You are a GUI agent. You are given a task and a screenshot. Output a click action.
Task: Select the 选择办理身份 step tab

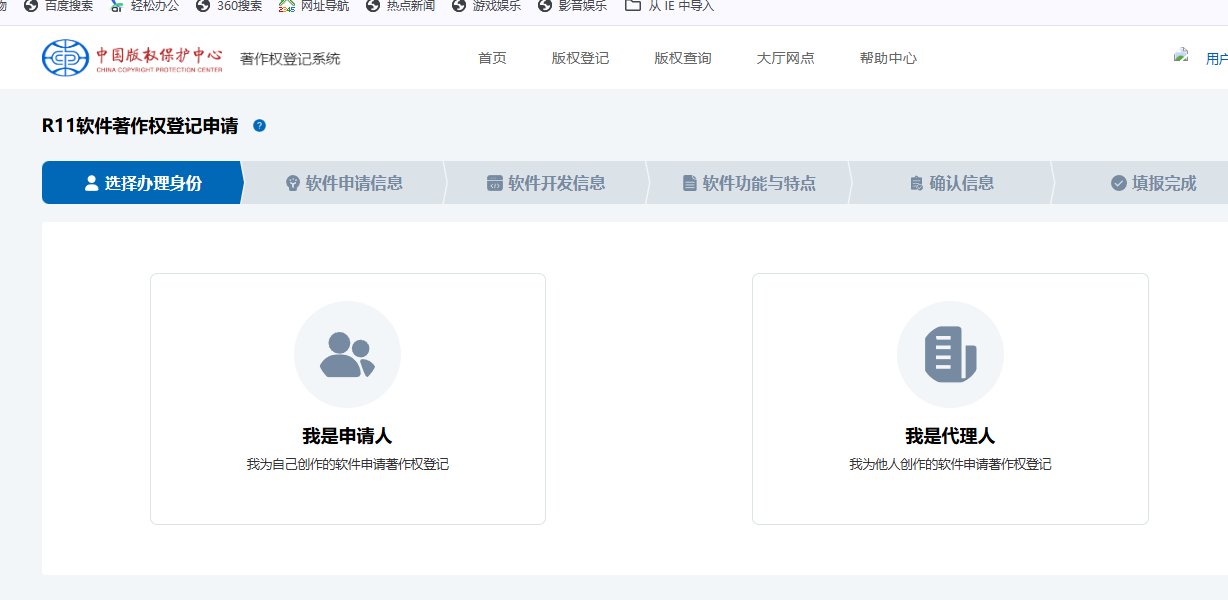tap(143, 183)
